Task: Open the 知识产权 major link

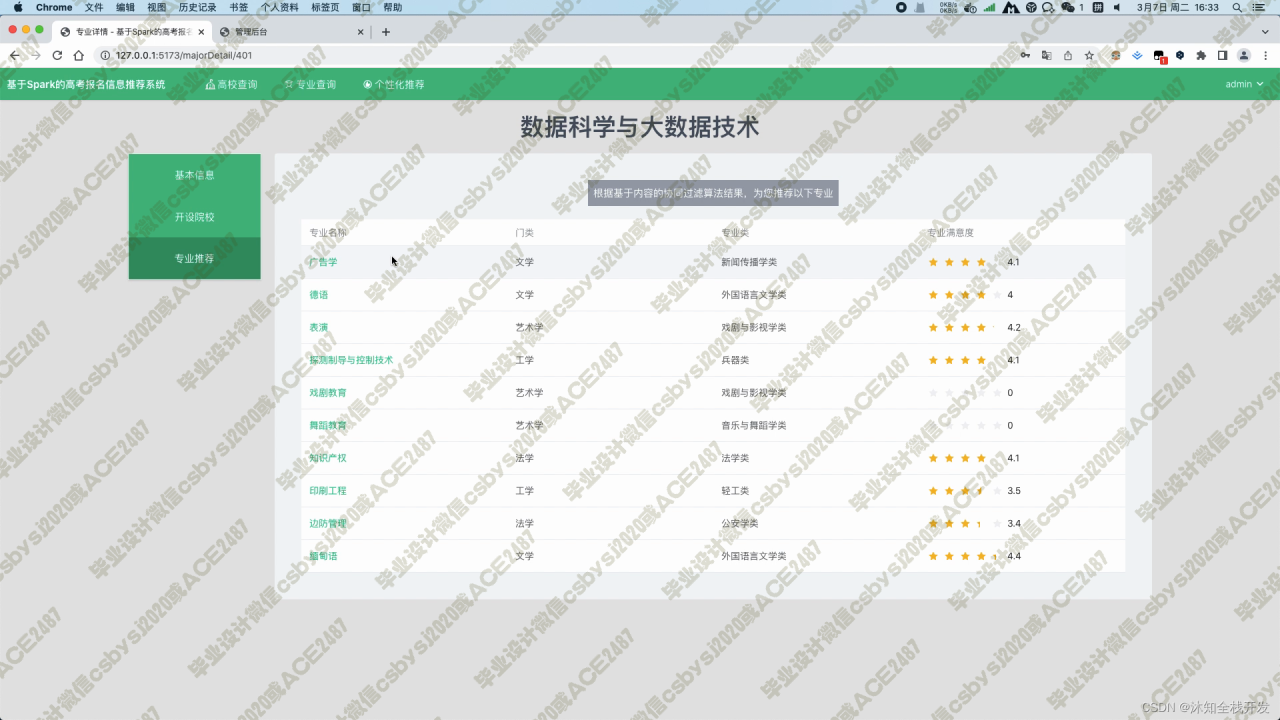Action: tap(328, 458)
